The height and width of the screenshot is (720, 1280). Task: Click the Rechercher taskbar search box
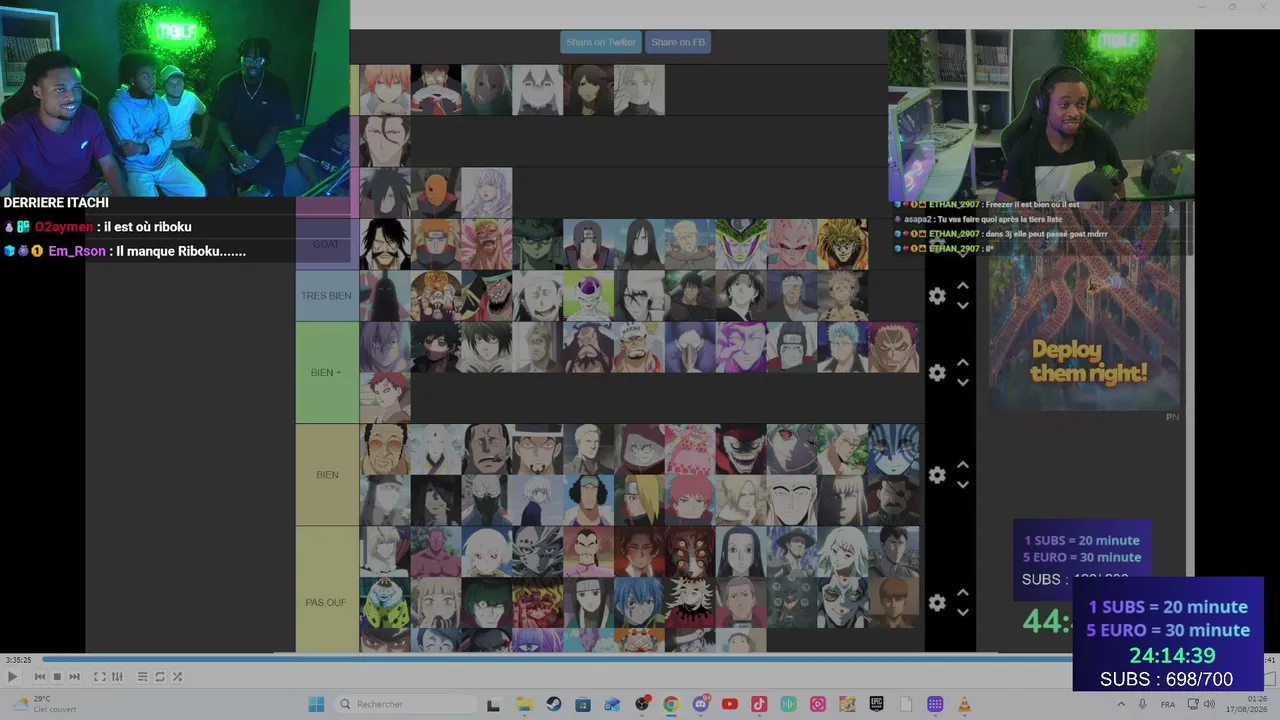point(403,704)
